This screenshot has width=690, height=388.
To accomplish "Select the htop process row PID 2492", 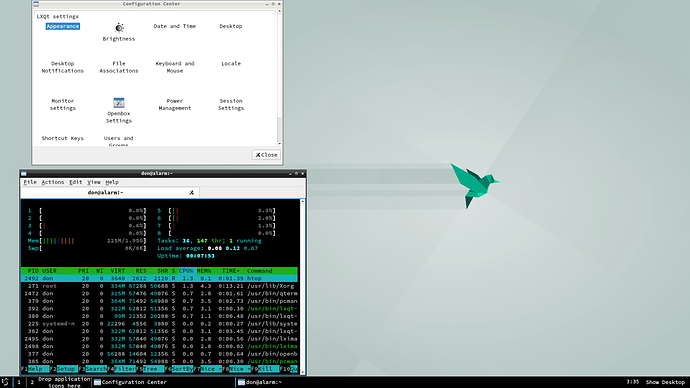I will [159, 278].
